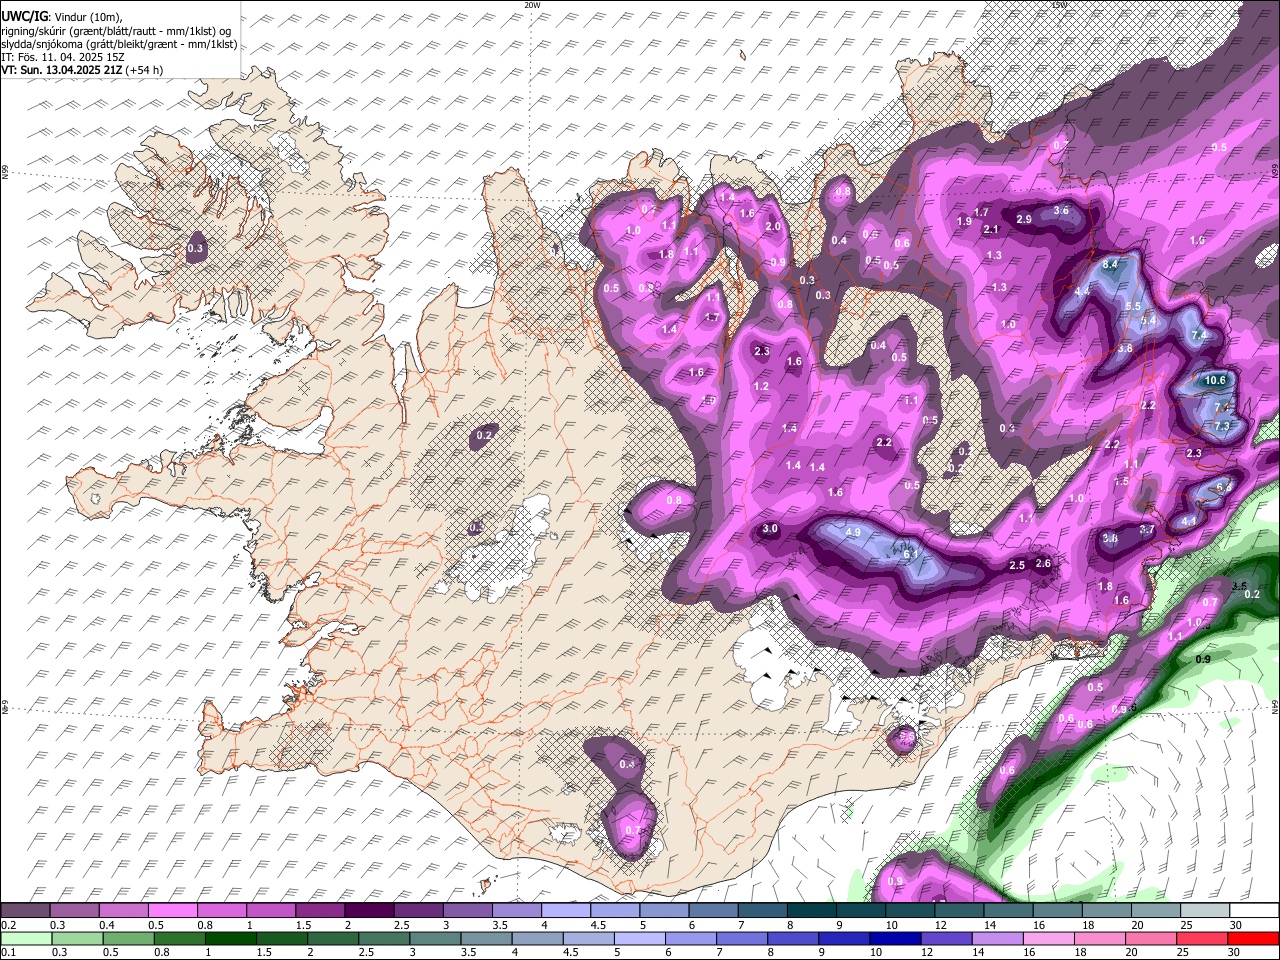This screenshot has width=1280, height=960.
Task: Click the 6.1 precipitation value
Action: 910,554
